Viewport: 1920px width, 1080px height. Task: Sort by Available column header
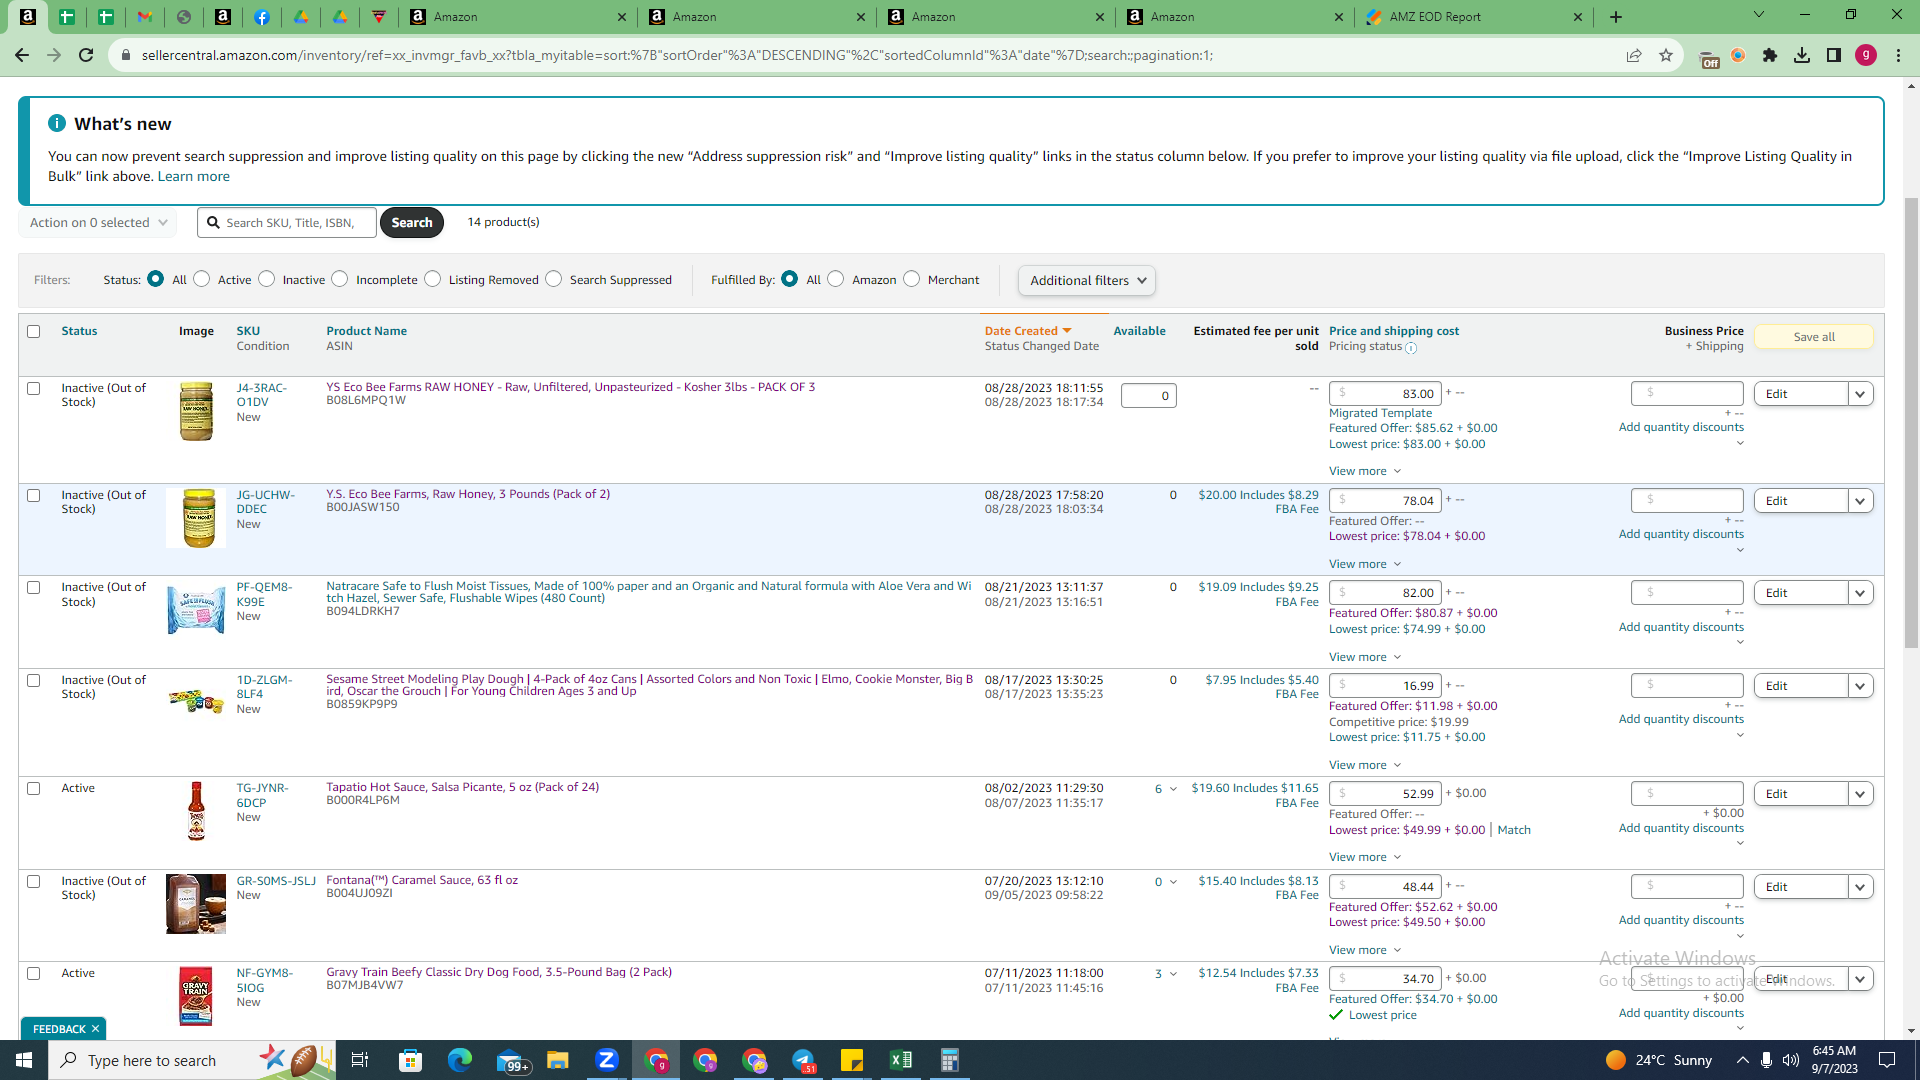point(1139,331)
